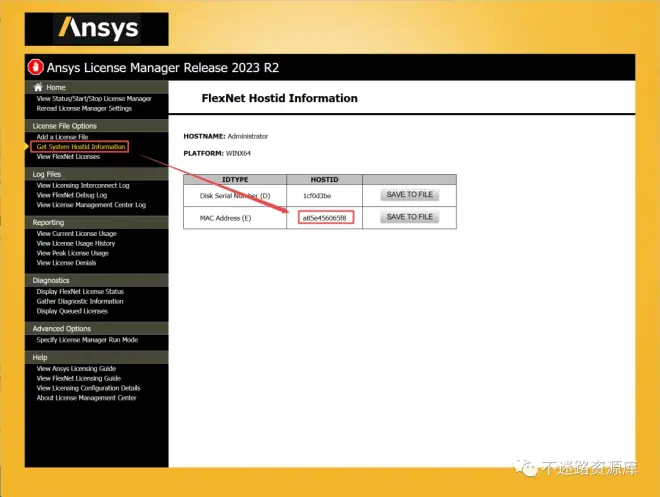The width and height of the screenshot is (660, 497).
Task: Open View Status/Start/Stop License Manager
Action: (x=94, y=99)
